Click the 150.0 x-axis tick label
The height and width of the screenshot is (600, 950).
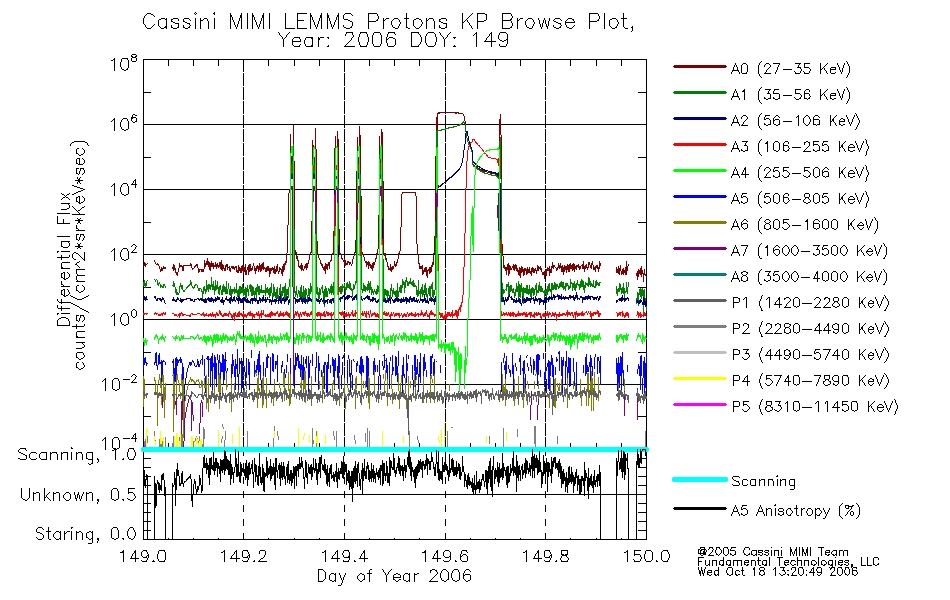[646, 556]
